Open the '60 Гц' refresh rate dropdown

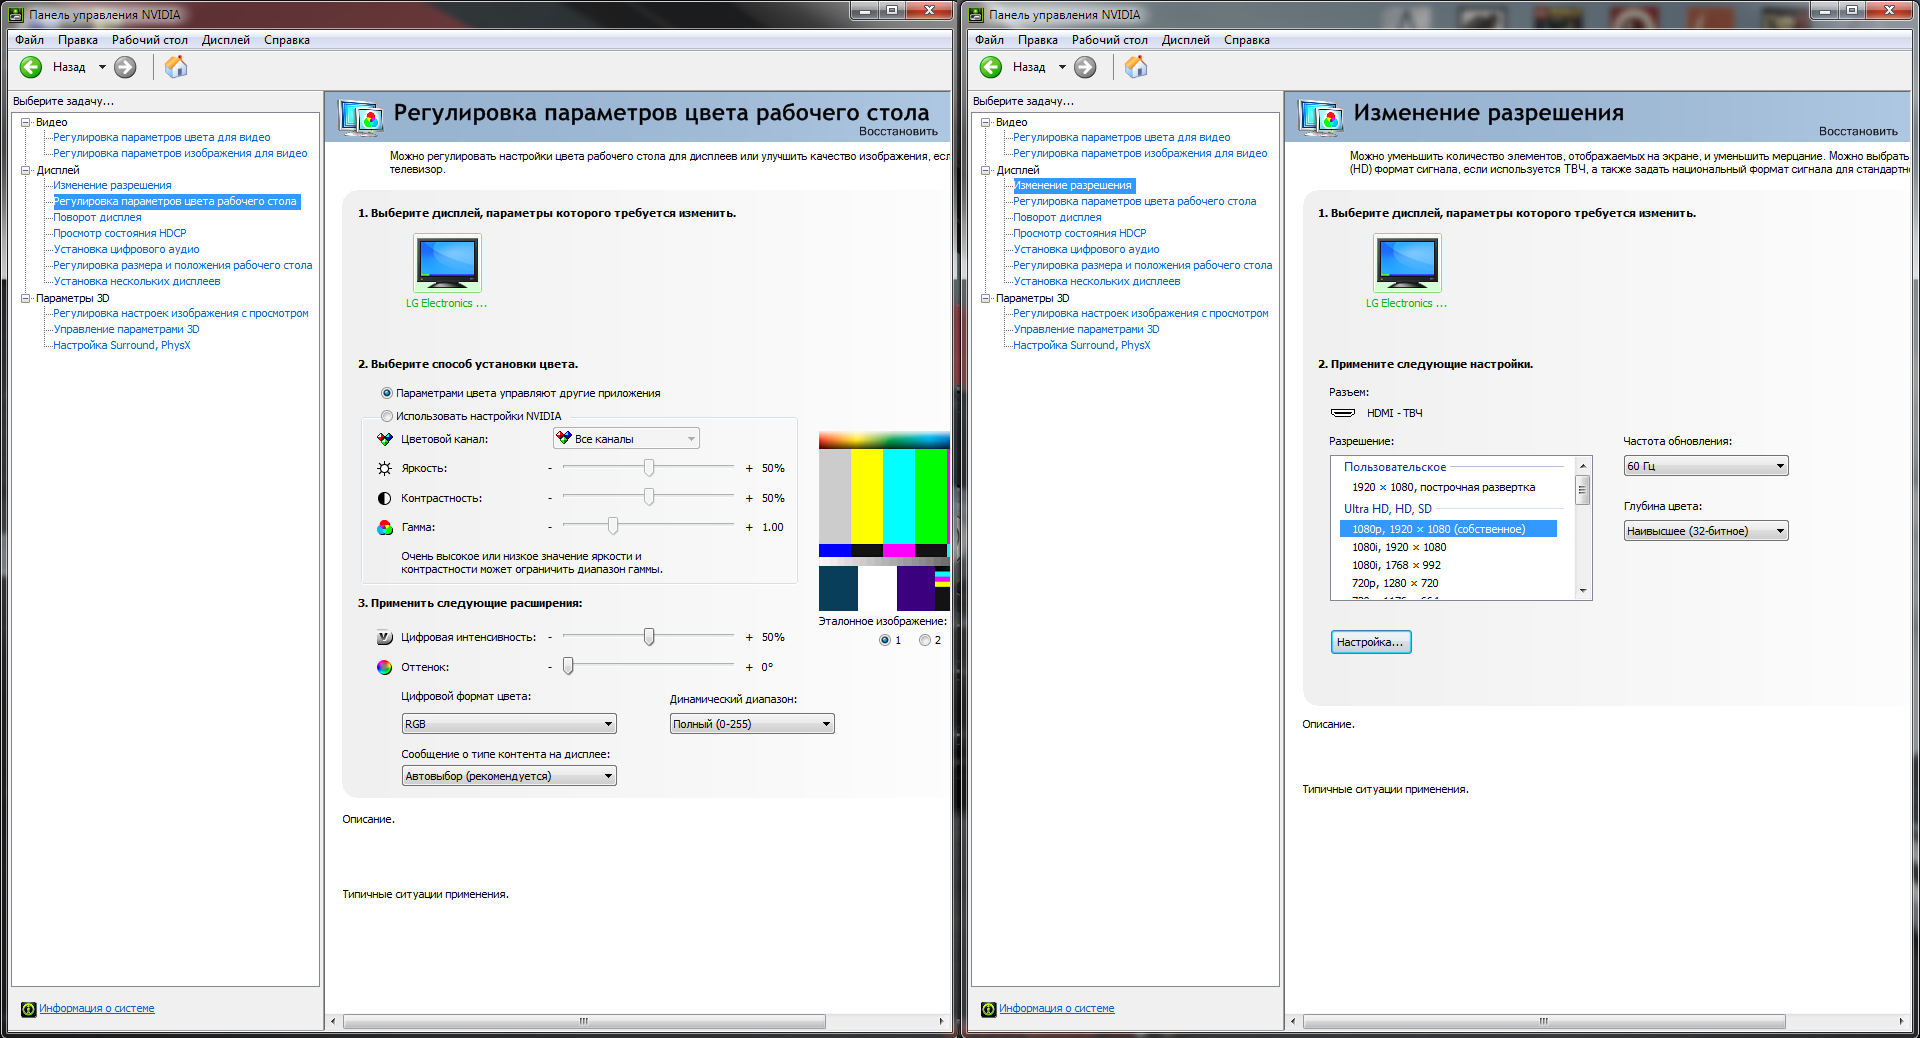click(x=1706, y=466)
